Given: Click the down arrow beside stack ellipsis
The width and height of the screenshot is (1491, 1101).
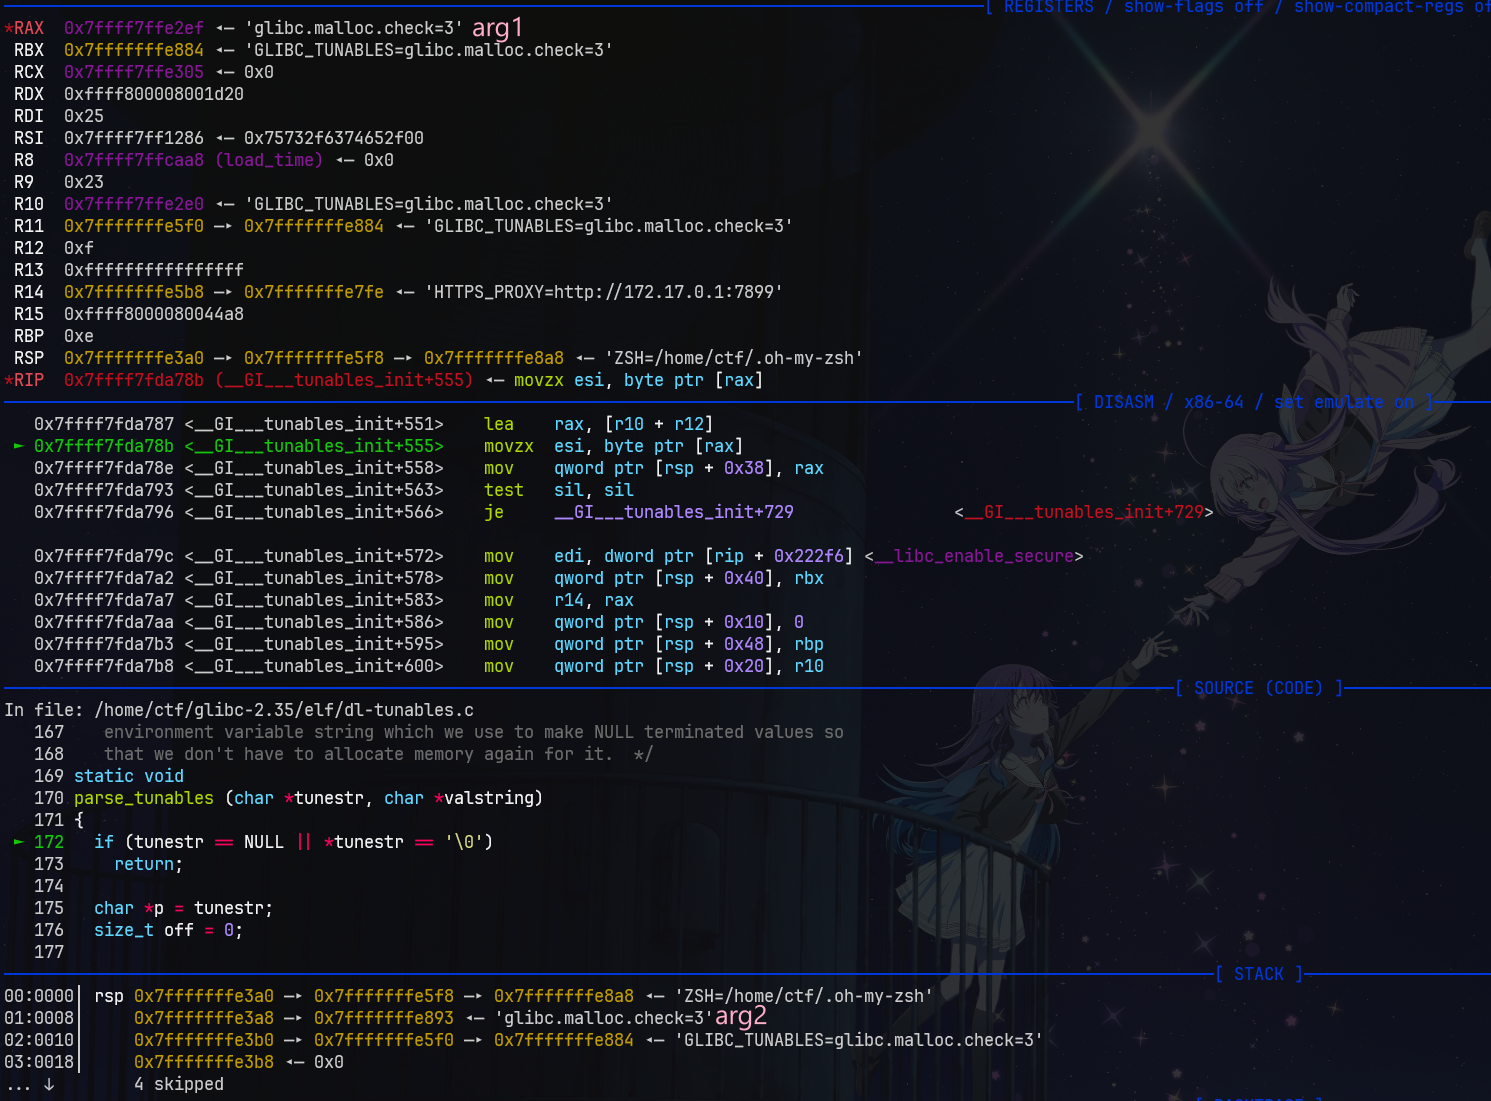Looking at the screenshot, I should pos(48,1084).
